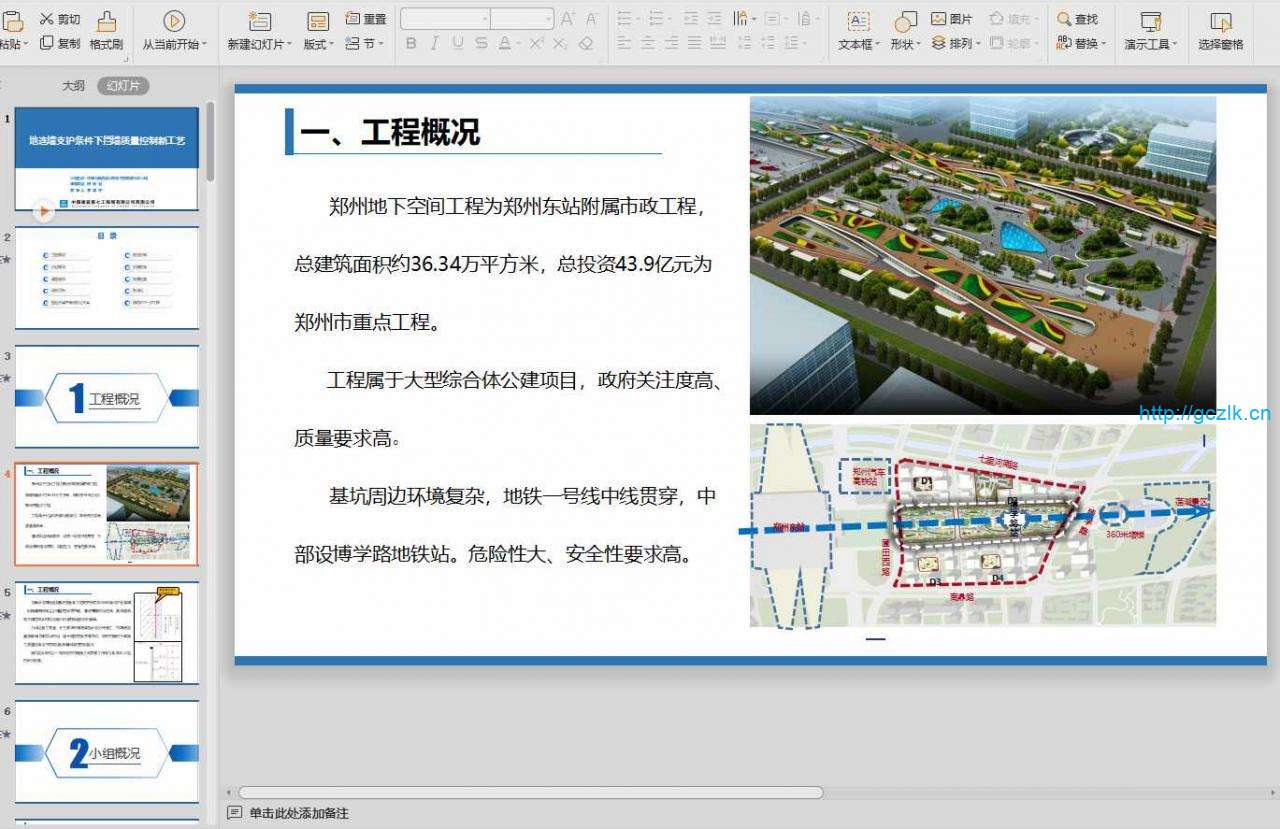
Task: Select slide 5 thumbnail in the panel
Action: coord(106,633)
